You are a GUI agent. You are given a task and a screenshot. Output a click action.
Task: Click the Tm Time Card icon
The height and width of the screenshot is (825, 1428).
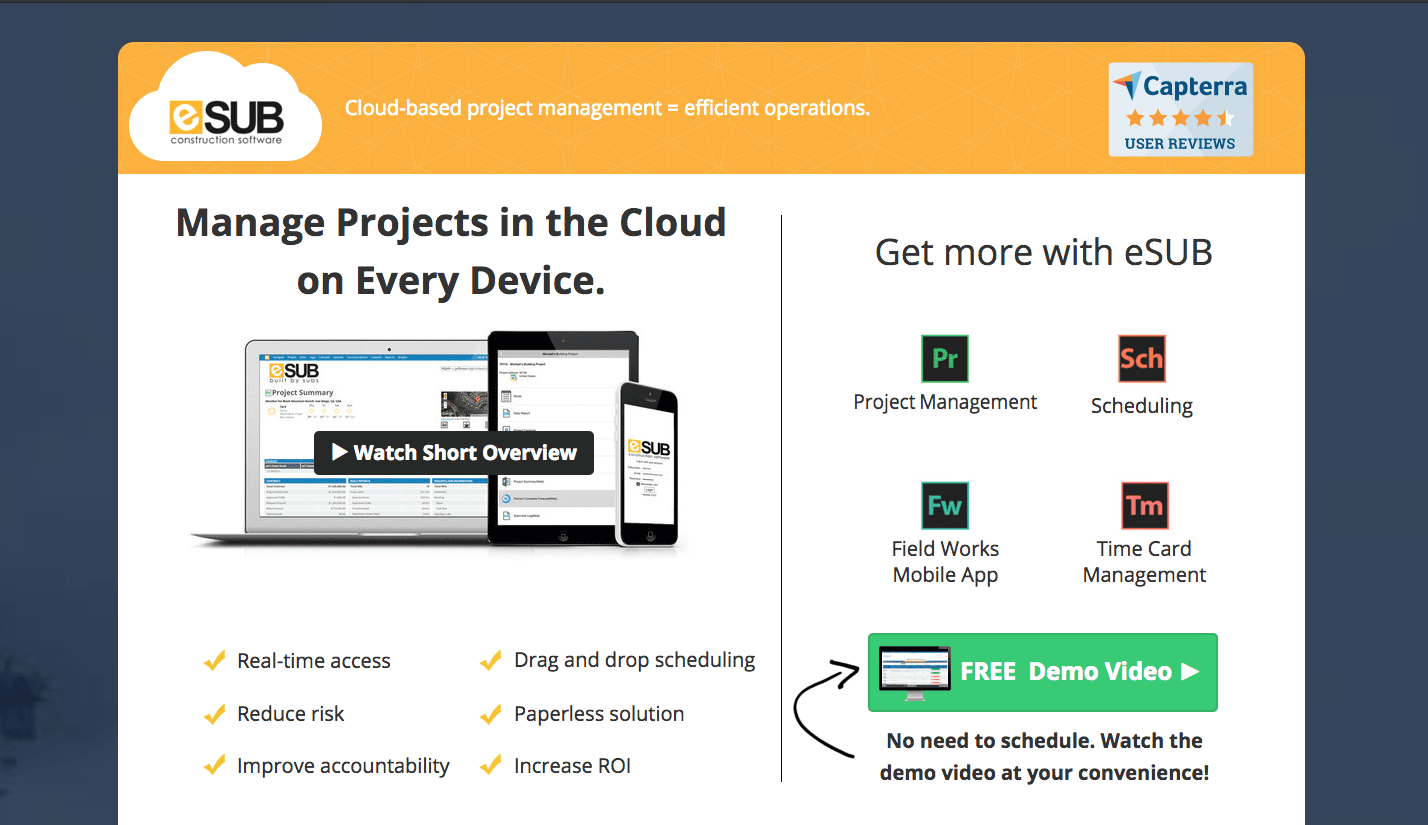[x=1144, y=506]
